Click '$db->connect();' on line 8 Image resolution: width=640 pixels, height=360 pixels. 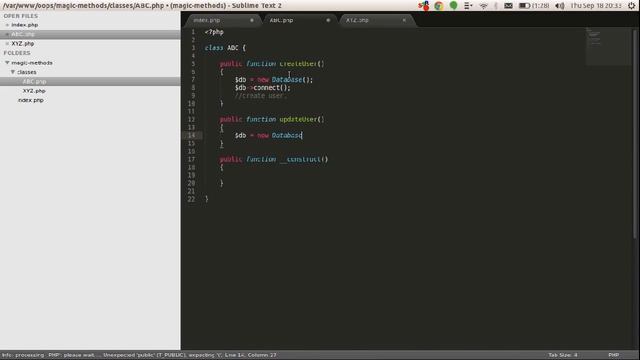tap(263, 88)
